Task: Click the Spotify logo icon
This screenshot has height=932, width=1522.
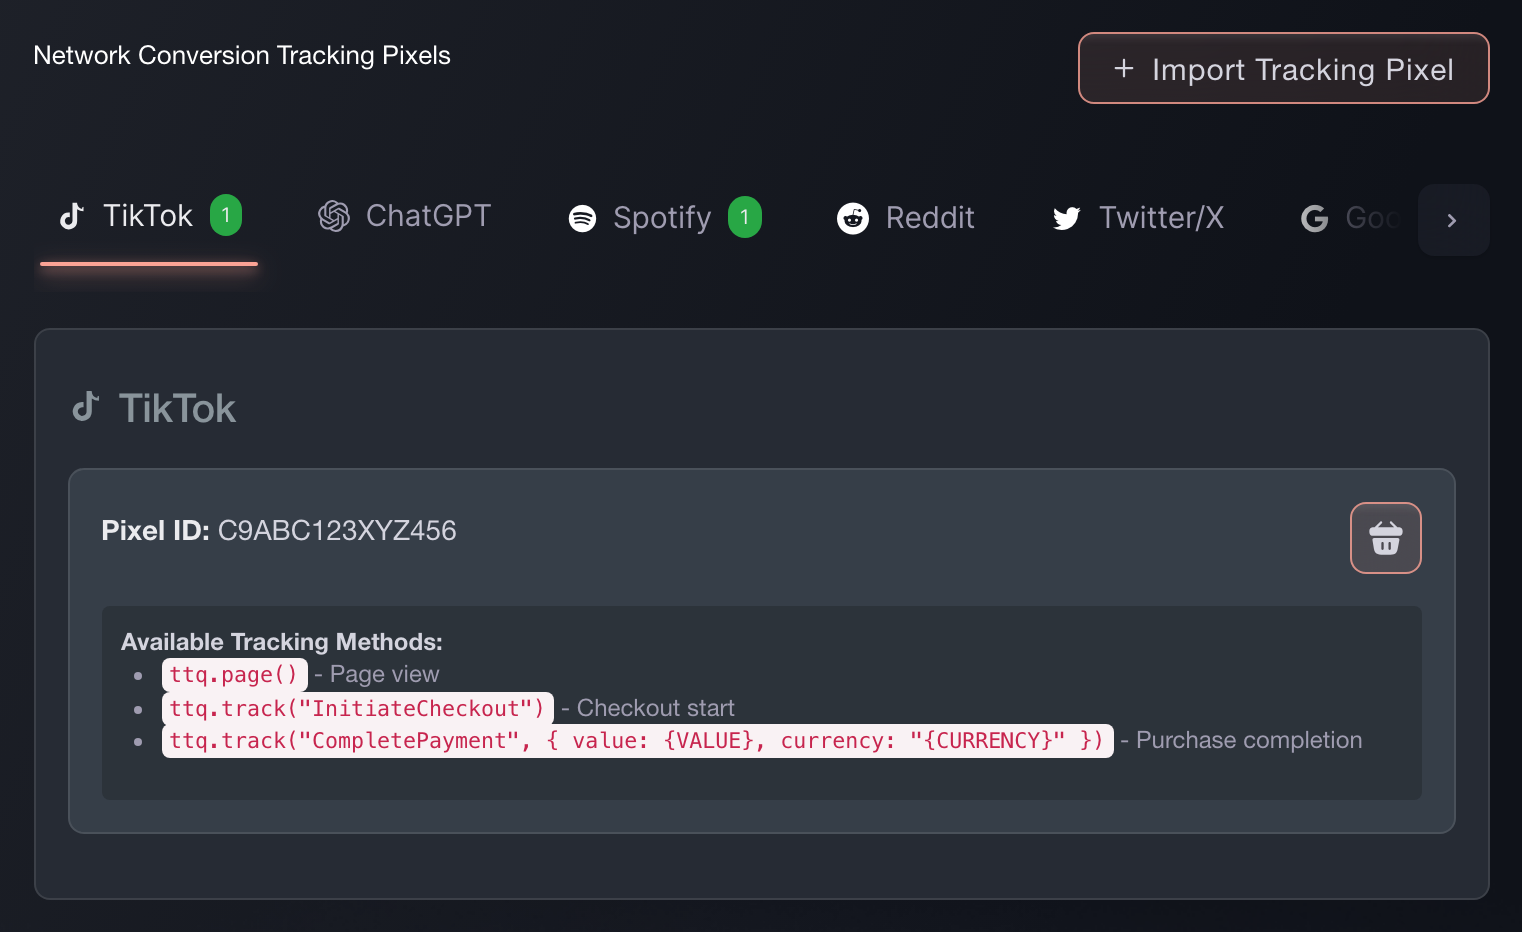Action: coord(582,218)
